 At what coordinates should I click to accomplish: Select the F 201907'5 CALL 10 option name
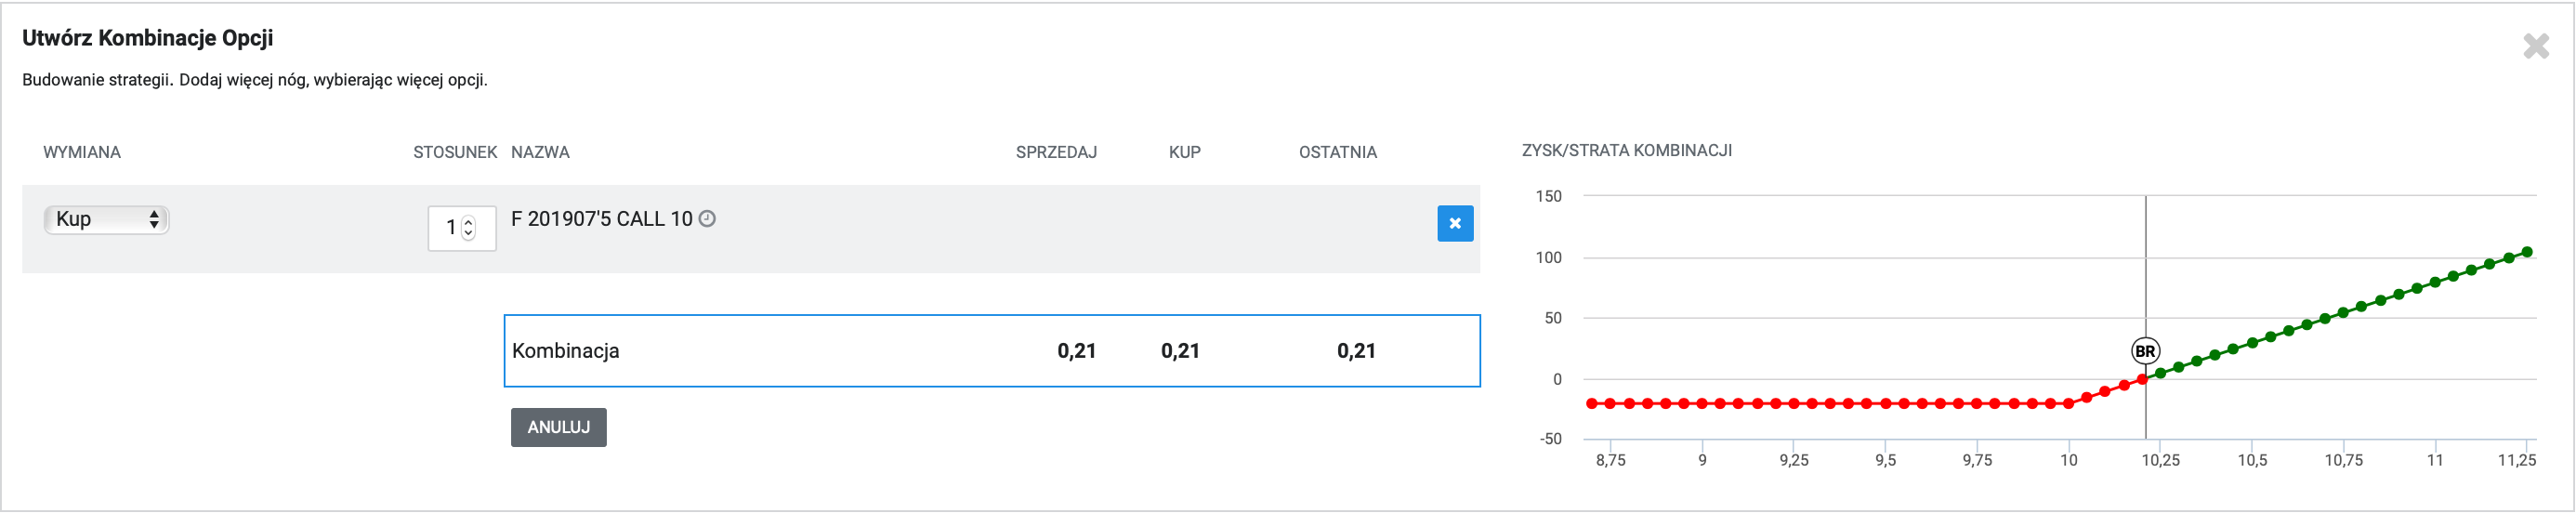pos(601,219)
